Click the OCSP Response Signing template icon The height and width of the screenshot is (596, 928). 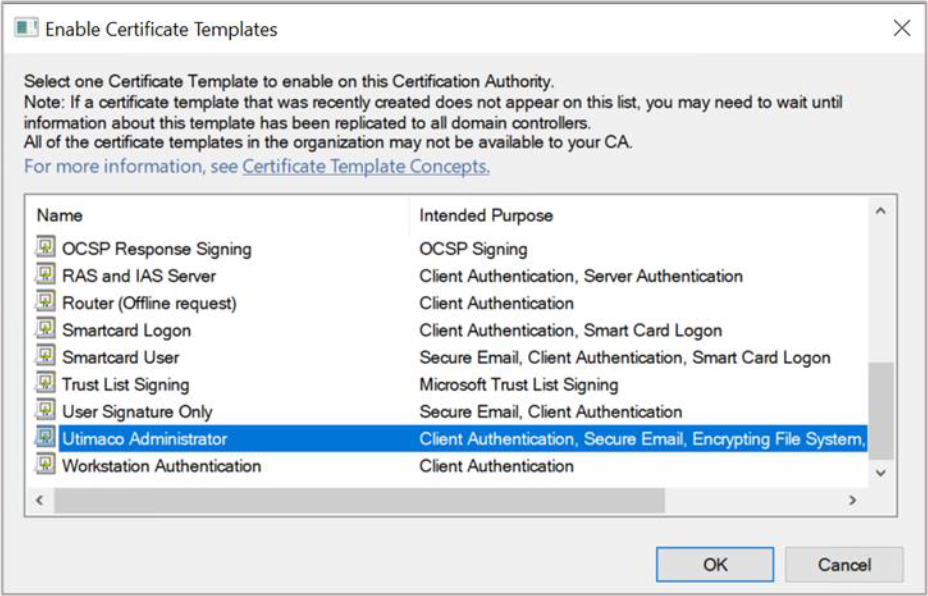pyautogui.click(x=46, y=249)
